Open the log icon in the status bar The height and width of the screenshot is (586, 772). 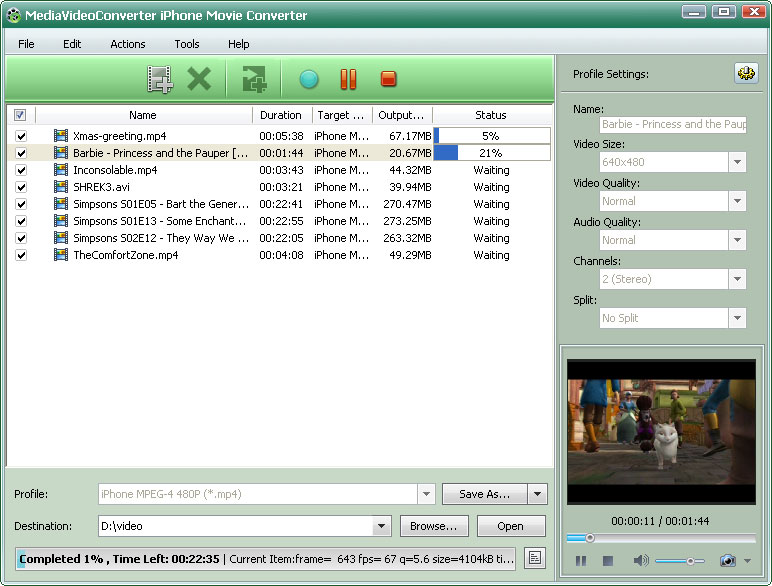(535, 558)
